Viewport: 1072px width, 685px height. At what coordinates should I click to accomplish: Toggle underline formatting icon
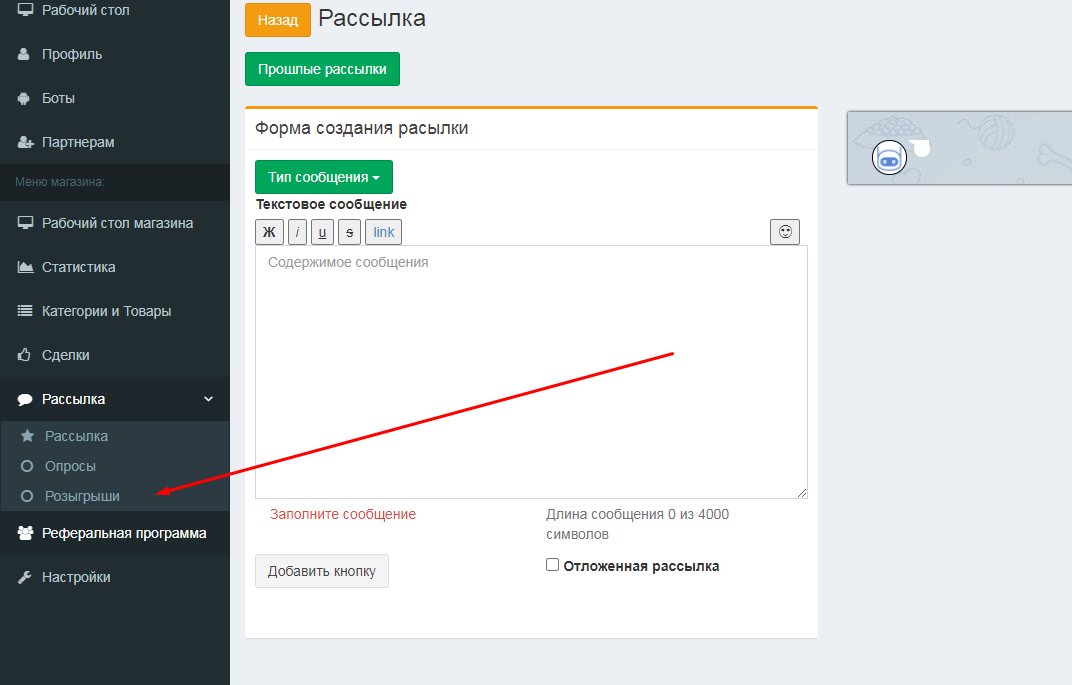pos(322,232)
